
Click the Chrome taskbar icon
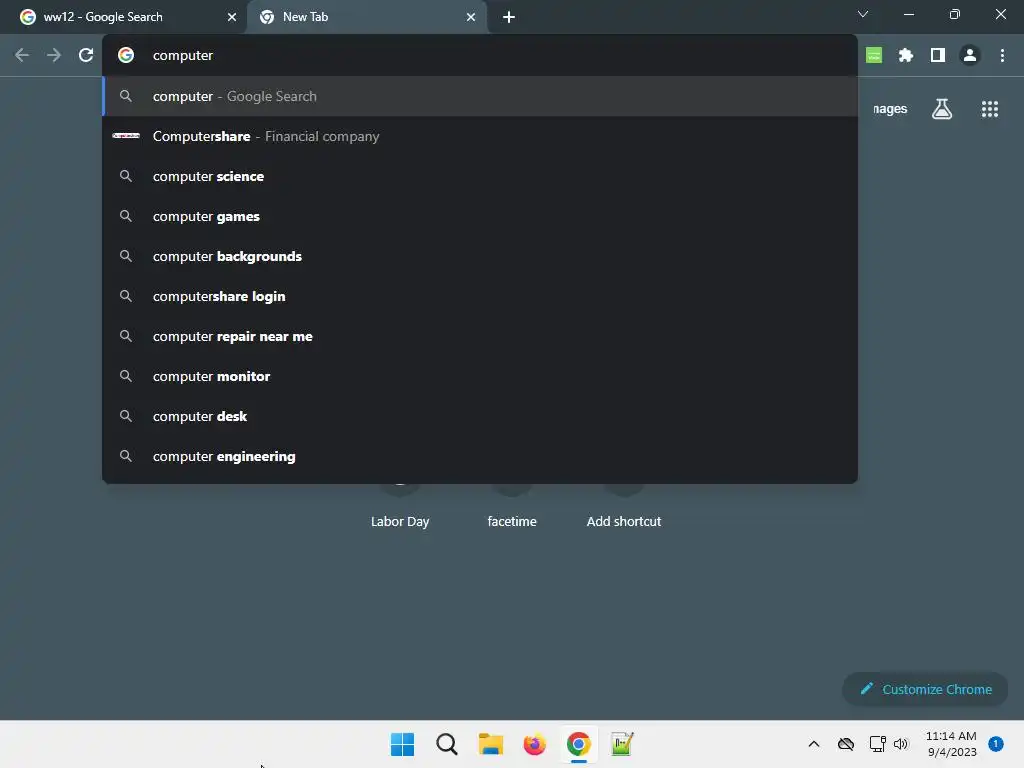point(579,744)
